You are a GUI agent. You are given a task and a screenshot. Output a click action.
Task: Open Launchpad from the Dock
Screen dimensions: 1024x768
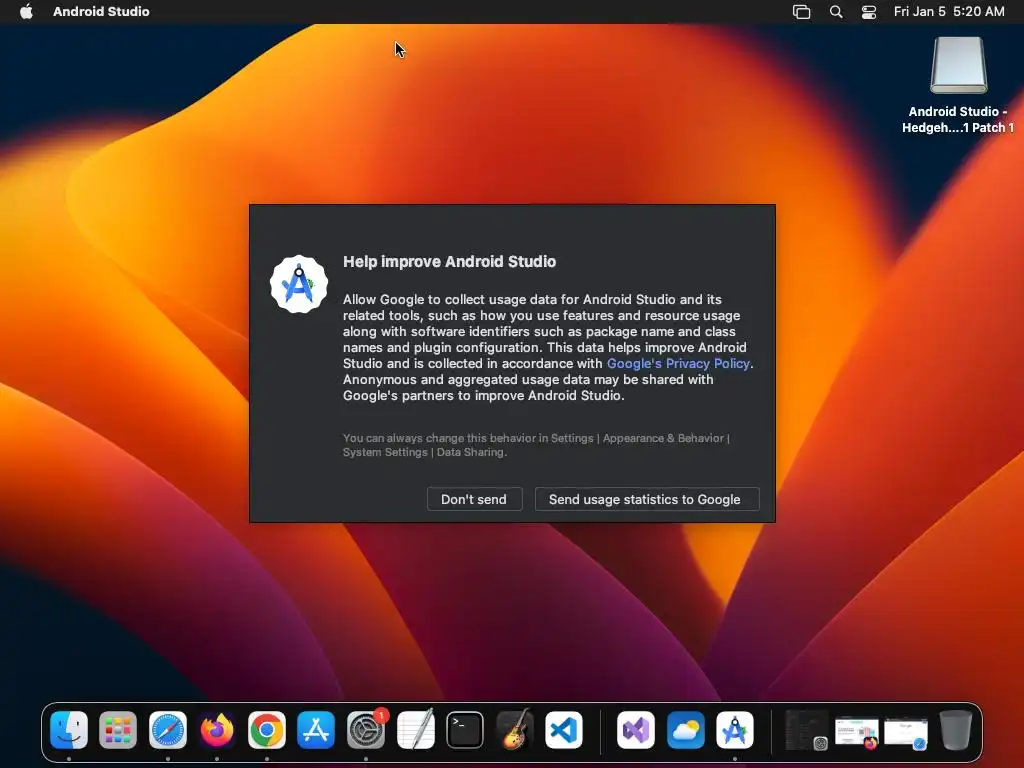coord(118,729)
